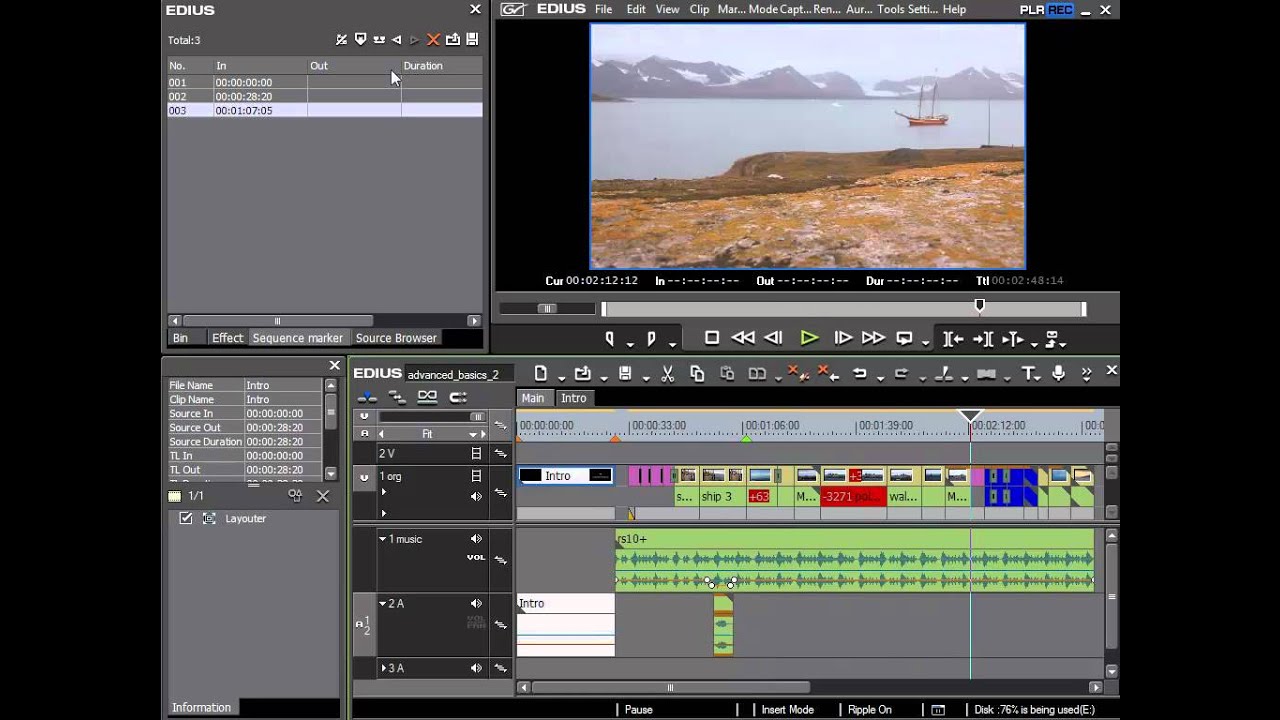Add a cut point on the timeline
The width and height of the screenshot is (1280, 720).
[943, 374]
